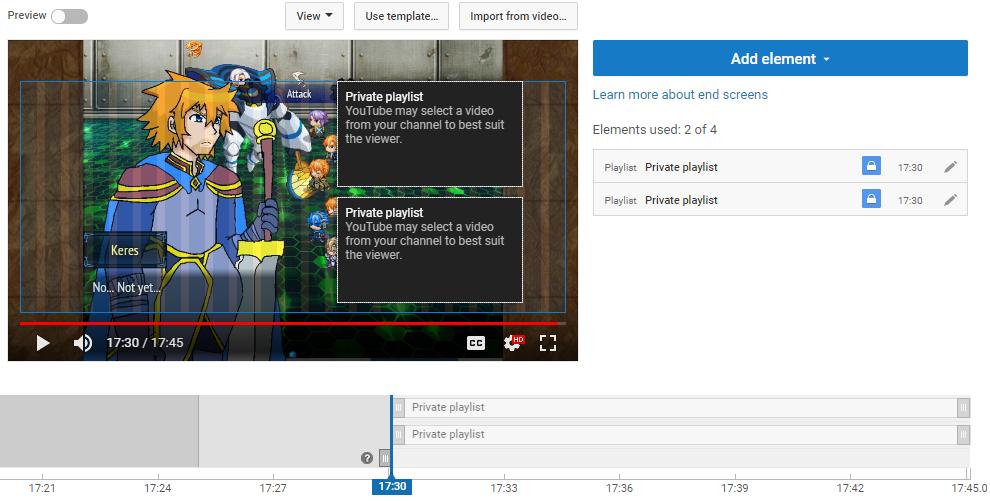The width and height of the screenshot is (990, 501).
Task: Mute the video volume
Action: tap(83, 343)
